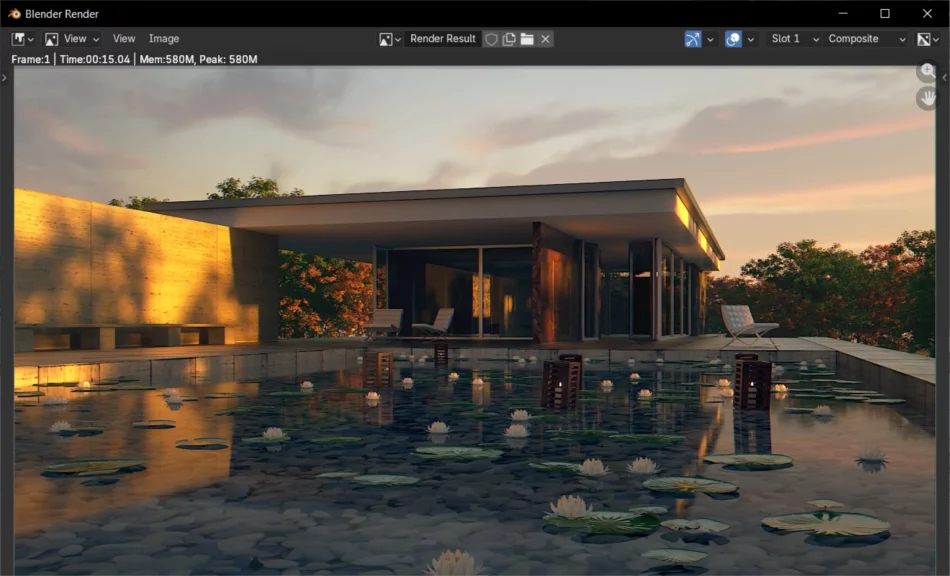
Task: Click the Blender logo in title bar
Action: click(14, 14)
